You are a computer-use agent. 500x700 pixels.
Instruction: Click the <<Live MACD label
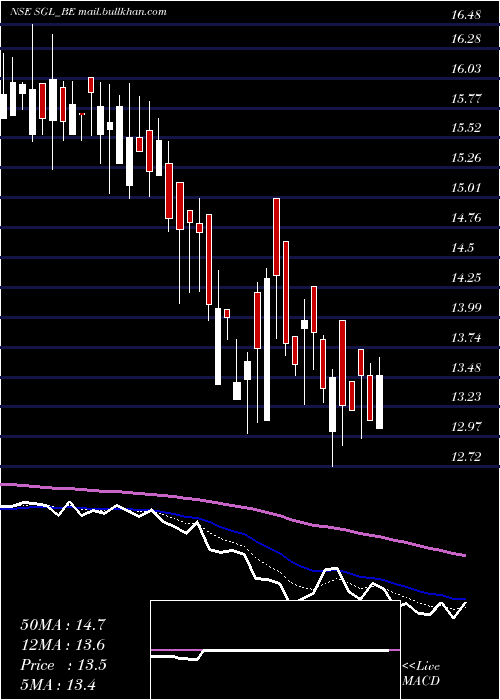(421, 673)
